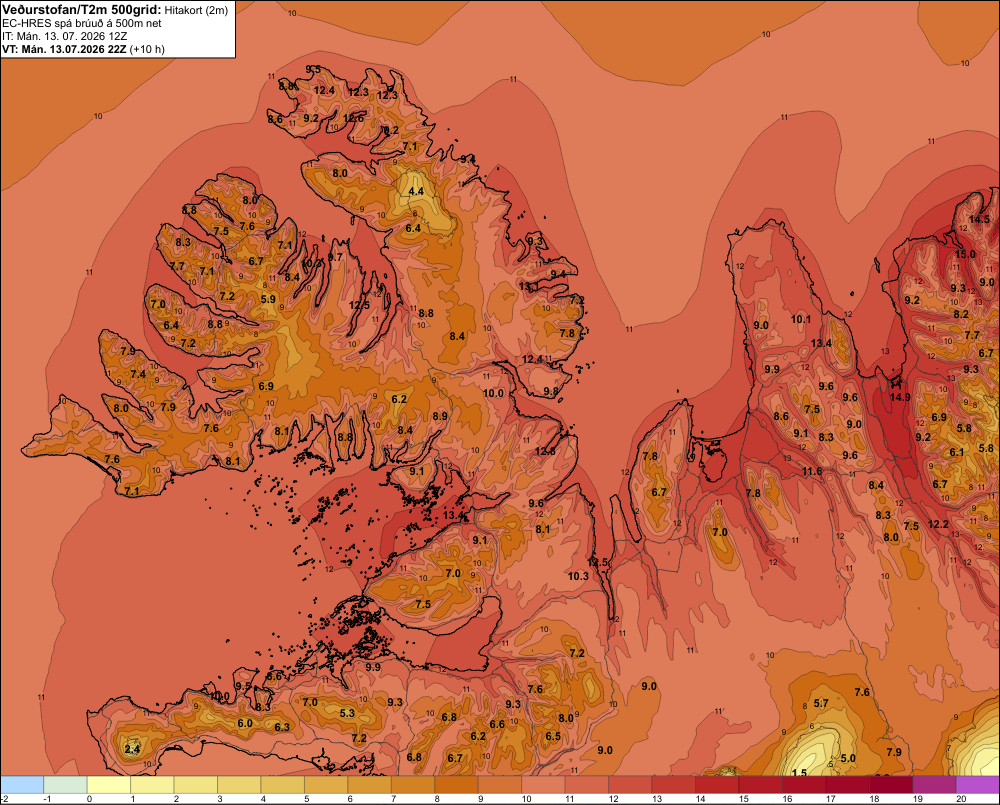Click the pale yellow swatch between 0 and 1

(x=108, y=784)
